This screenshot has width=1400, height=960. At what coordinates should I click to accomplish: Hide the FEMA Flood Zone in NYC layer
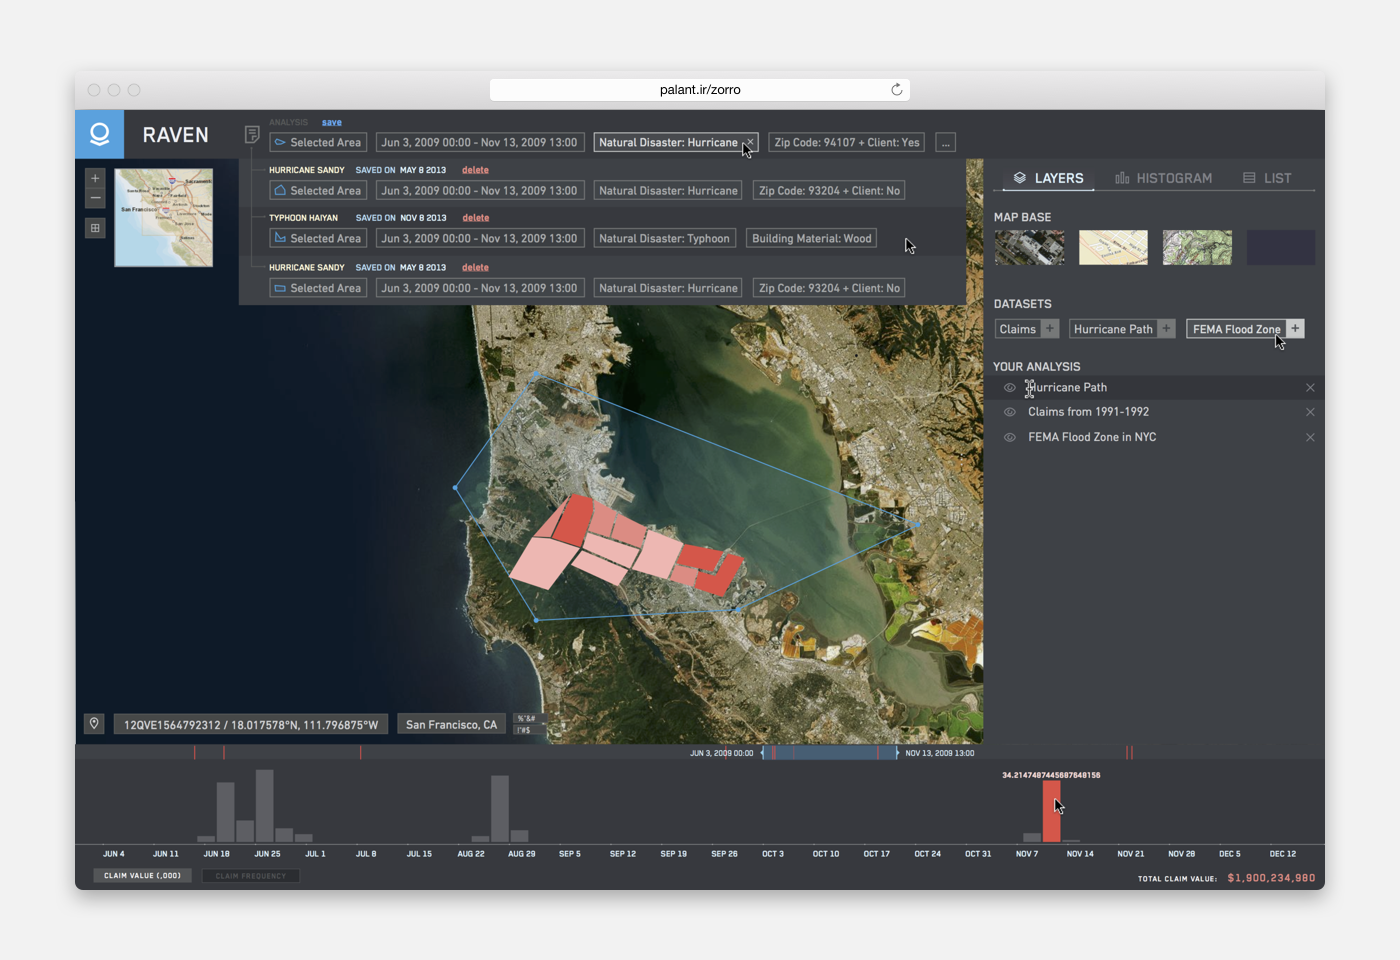point(1010,437)
